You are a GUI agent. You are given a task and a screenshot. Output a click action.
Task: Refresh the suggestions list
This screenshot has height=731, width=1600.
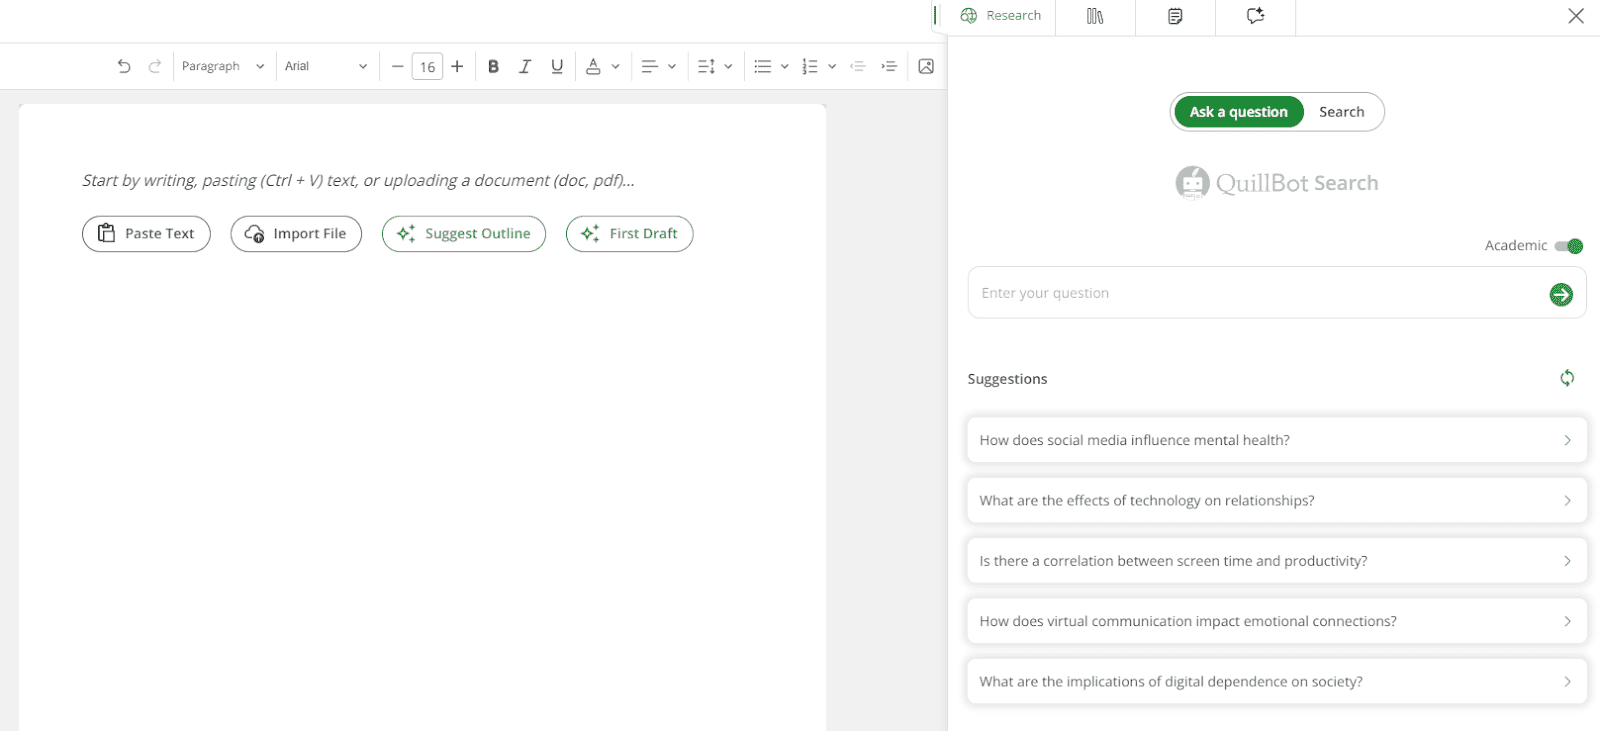pyautogui.click(x=1567, y=378)
